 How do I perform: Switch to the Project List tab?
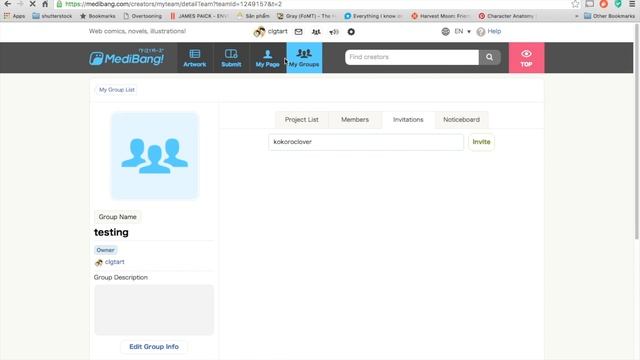point(302,120)
